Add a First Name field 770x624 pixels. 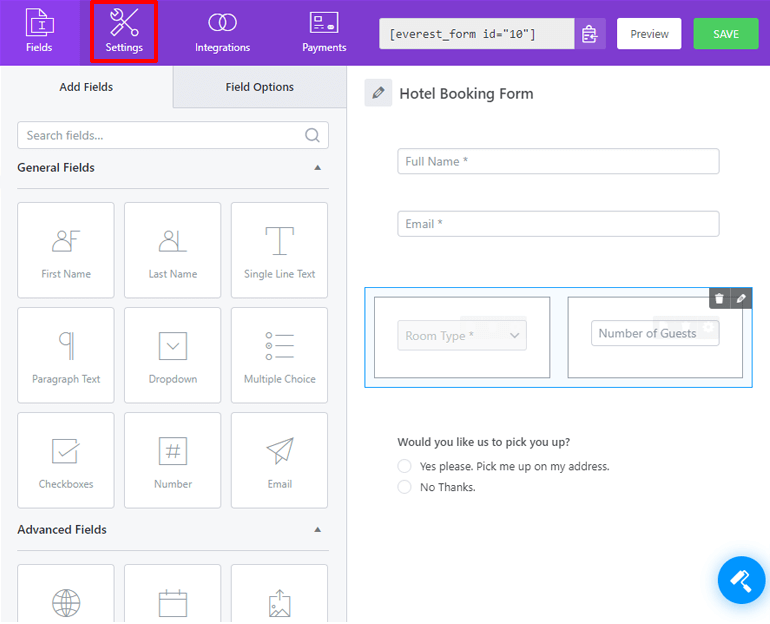tap(66, 250)
